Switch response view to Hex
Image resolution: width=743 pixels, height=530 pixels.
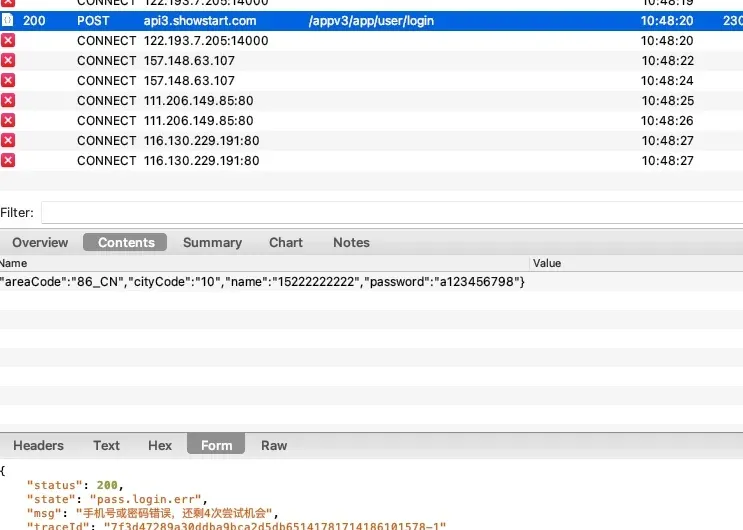point(160,445)
